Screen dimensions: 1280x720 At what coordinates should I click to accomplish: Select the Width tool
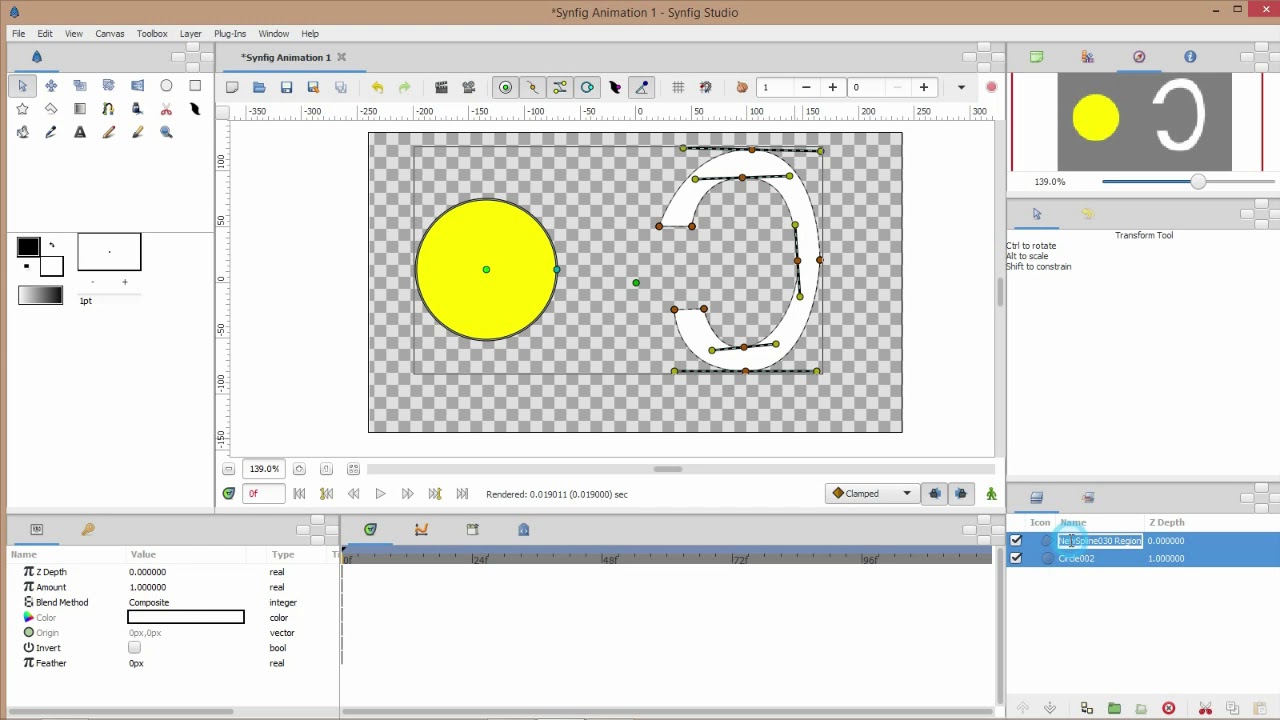(195, 109)
